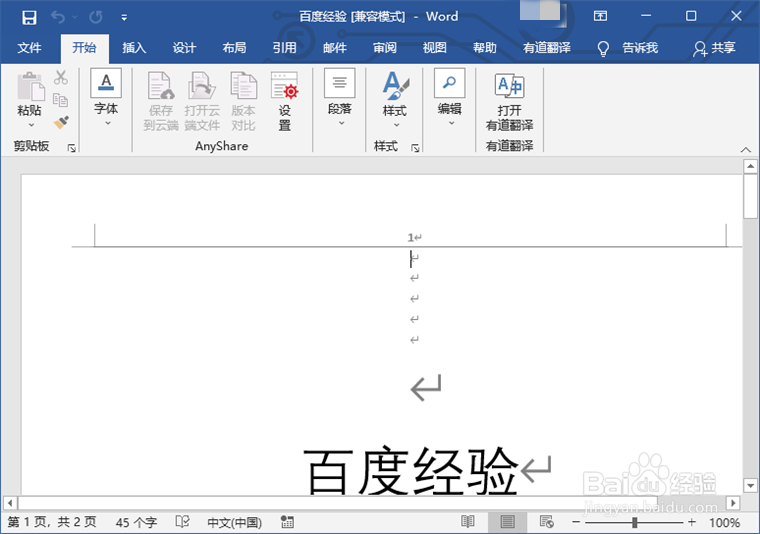Screen dimensions: 760x534
Task: Launch the 样式 pane dialog launcher
Action: pos(415,148)
